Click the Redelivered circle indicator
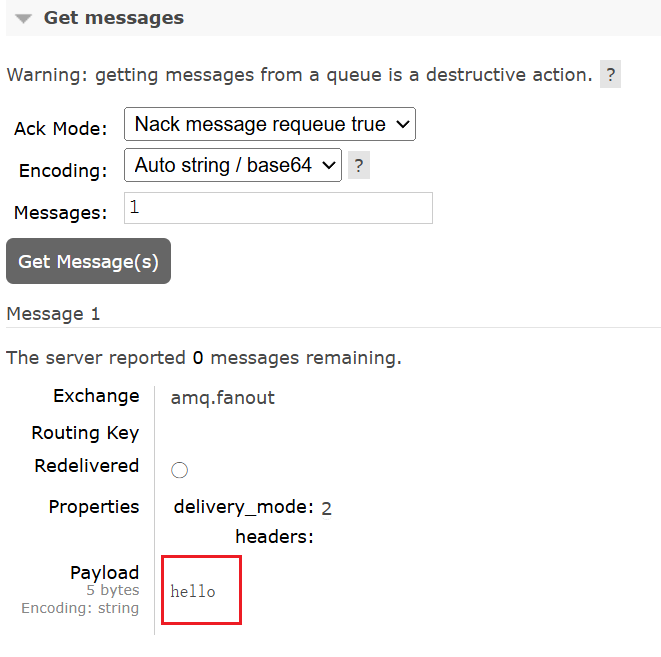Image resolution: width=661 pixels, height=657 pixels. click(180, 470)
